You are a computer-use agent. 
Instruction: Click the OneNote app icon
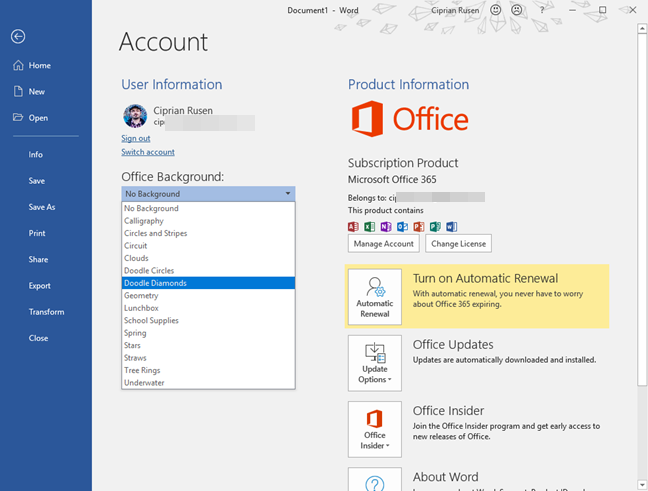point(386,226)
